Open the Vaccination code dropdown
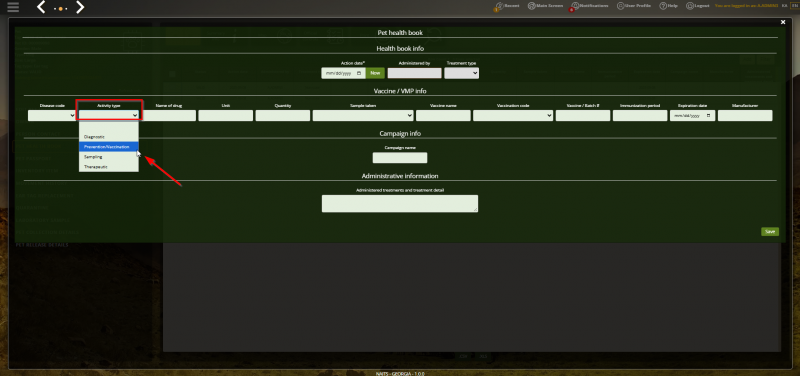 pos(513,116)
